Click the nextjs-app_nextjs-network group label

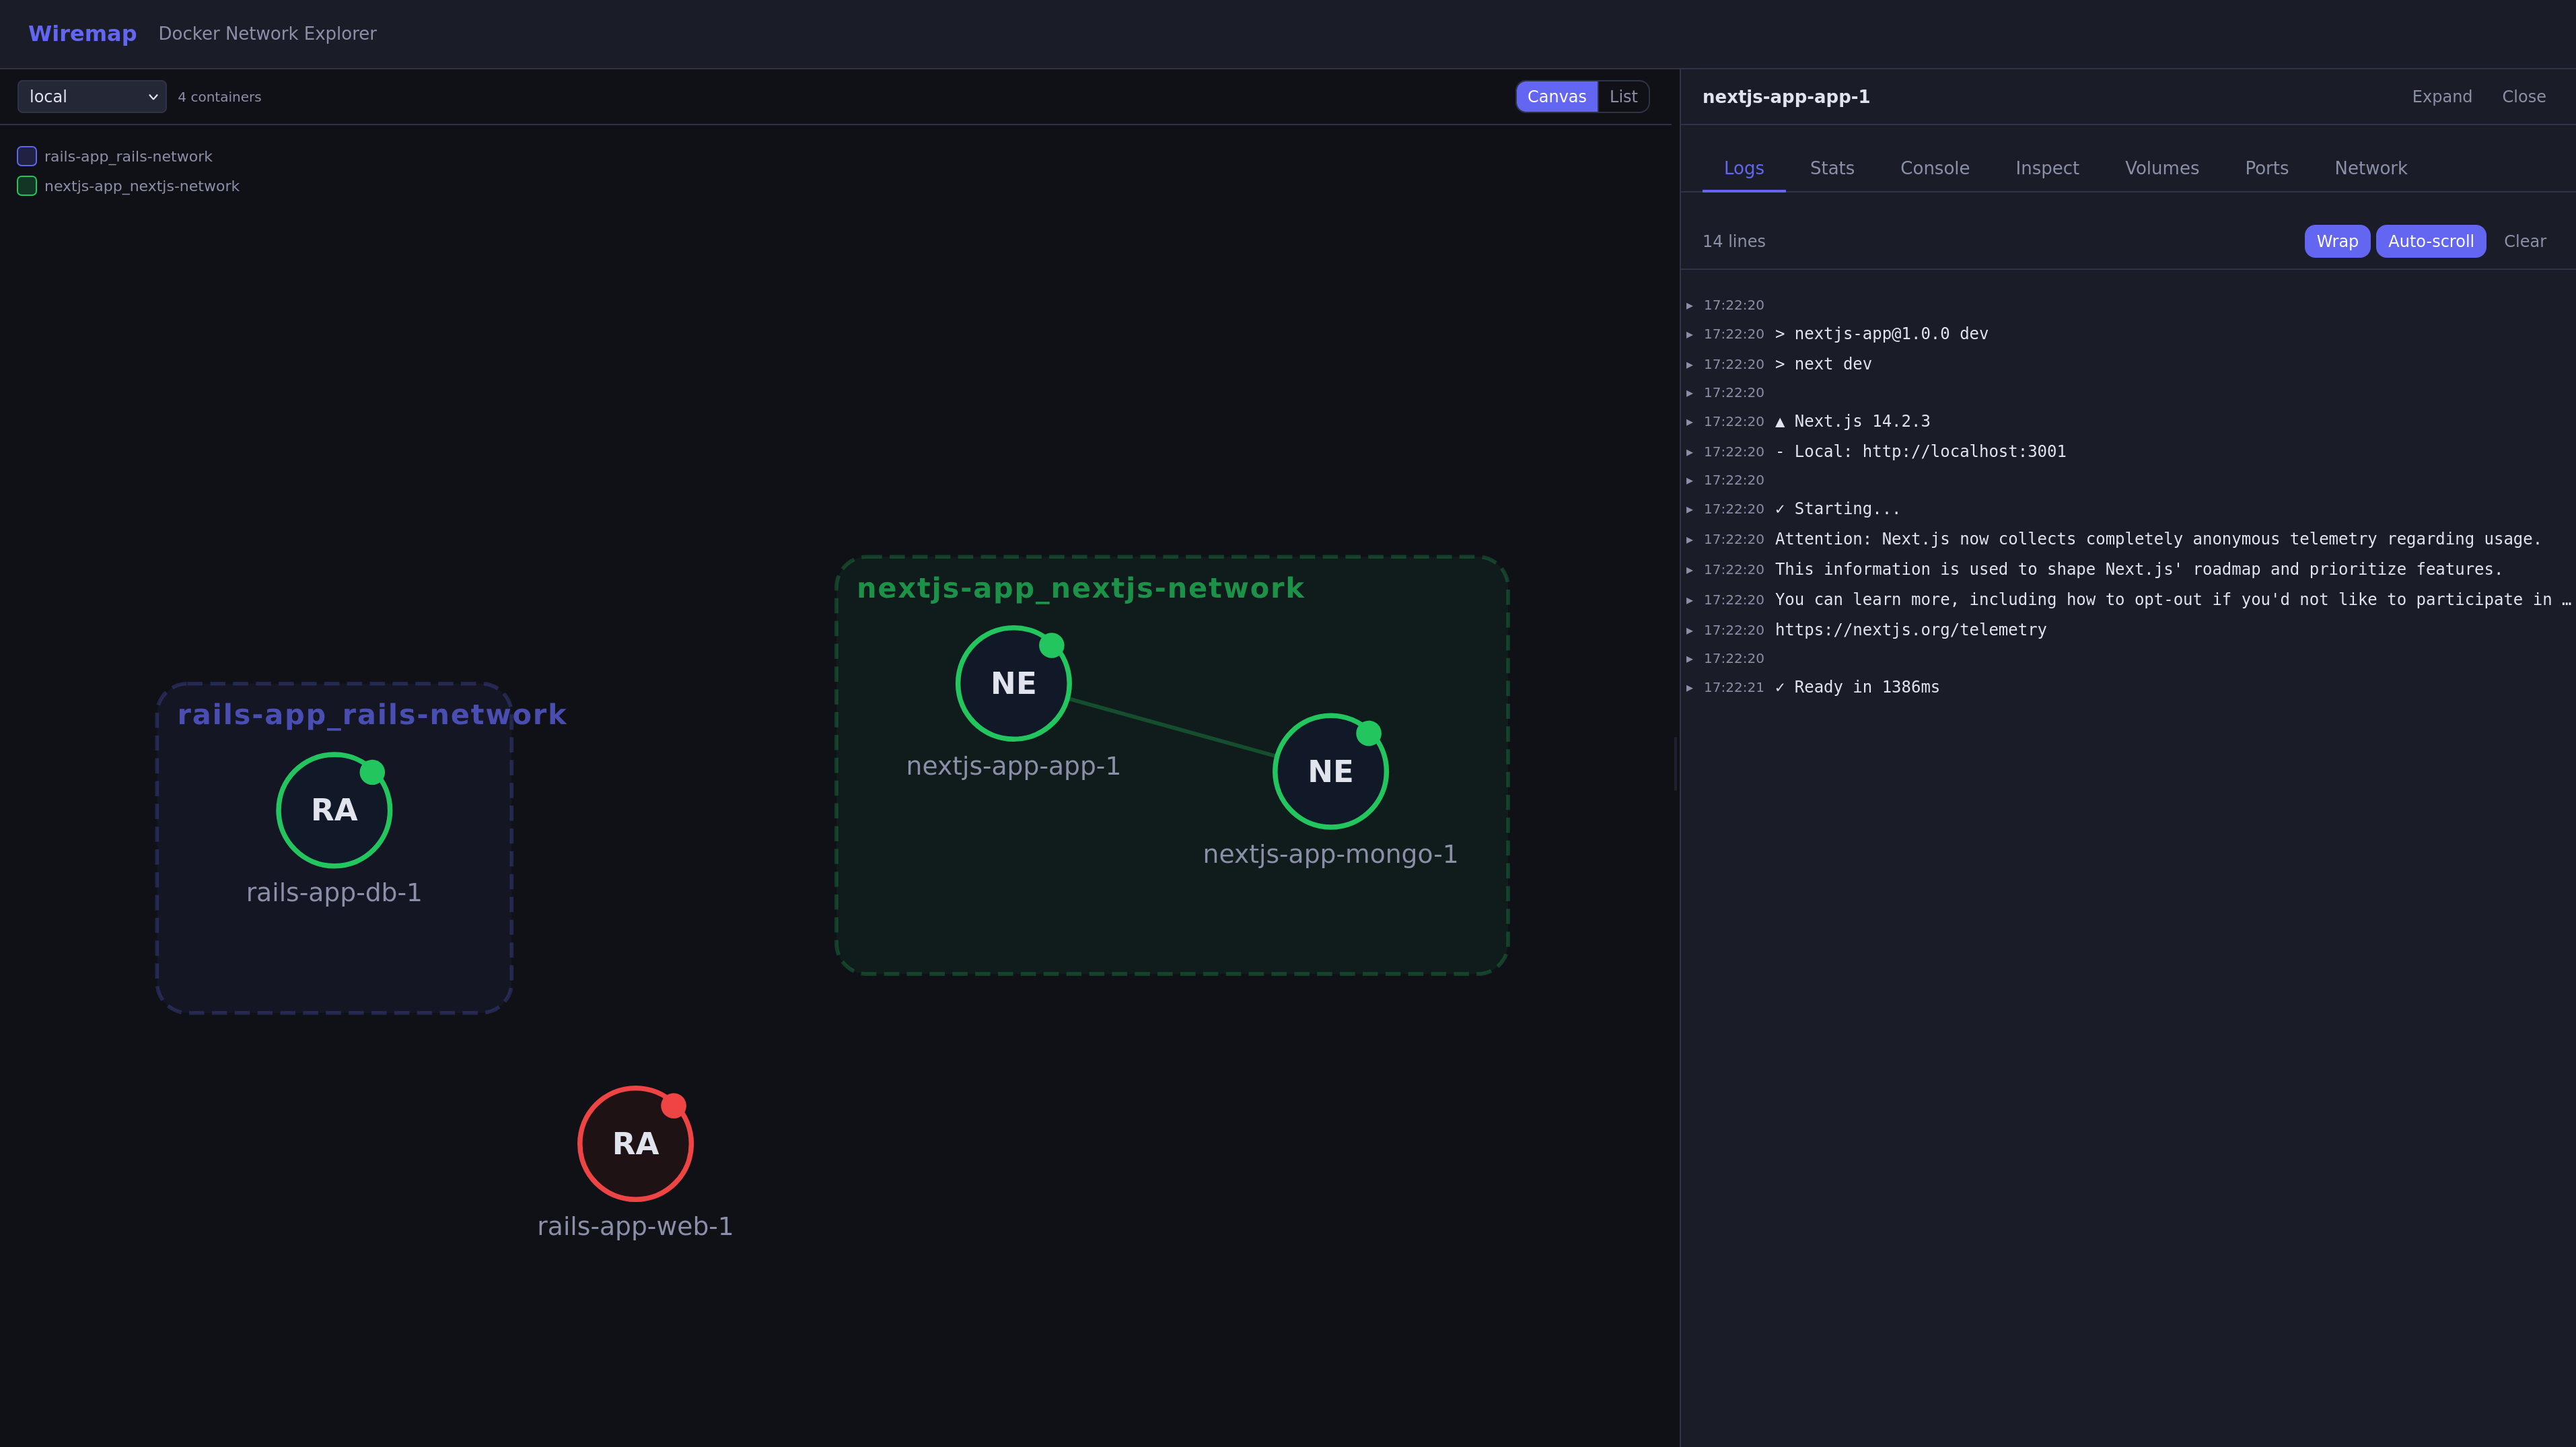(x=1080, y=588)
